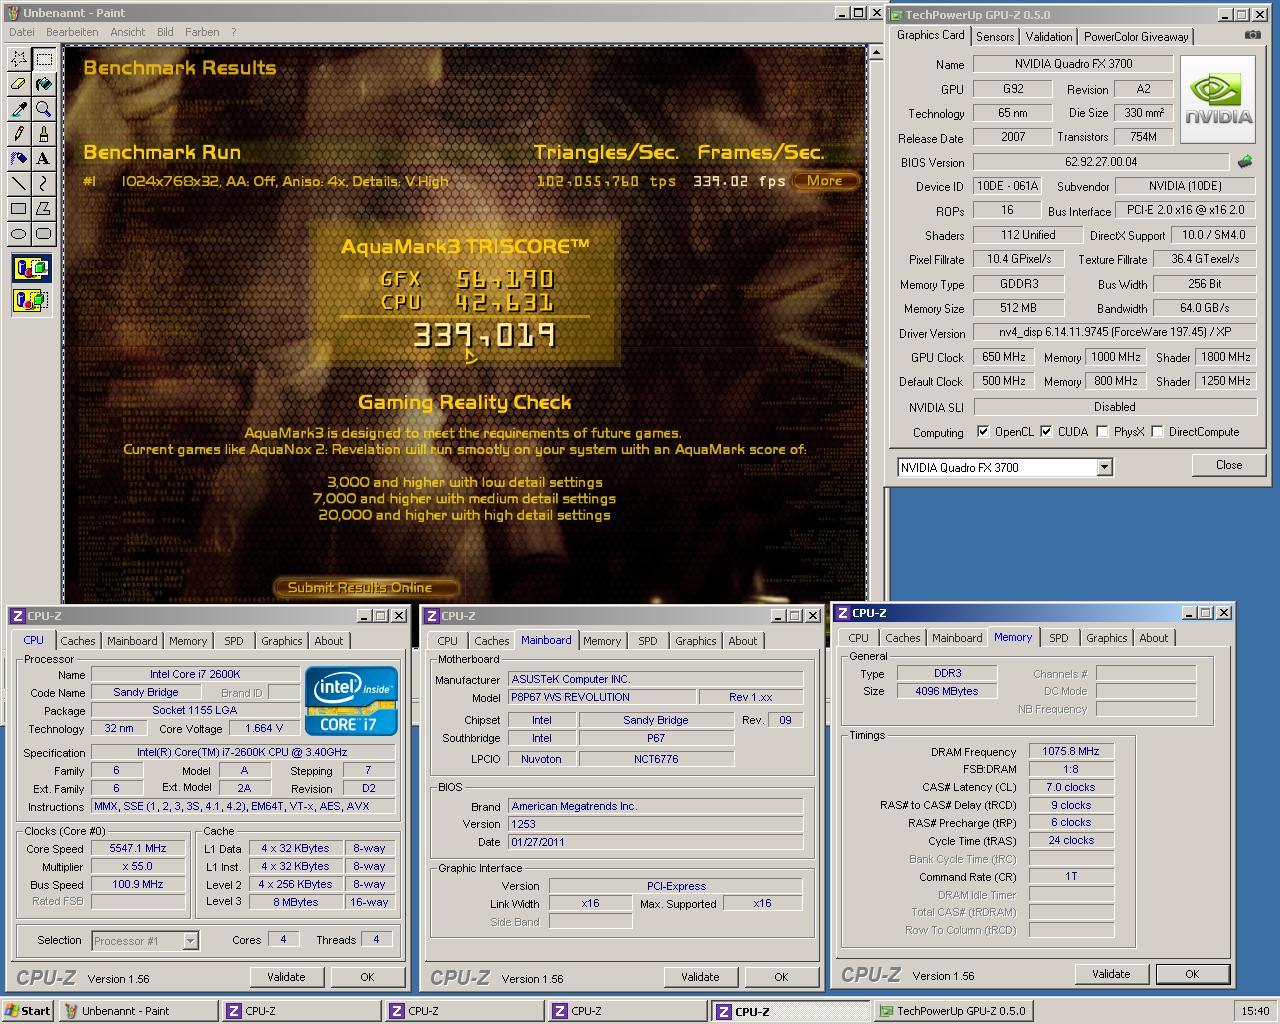Switch to the Sensors tab in GPU-Z
Viewport: 1280px width, 1024px height.
pos(995,37)
